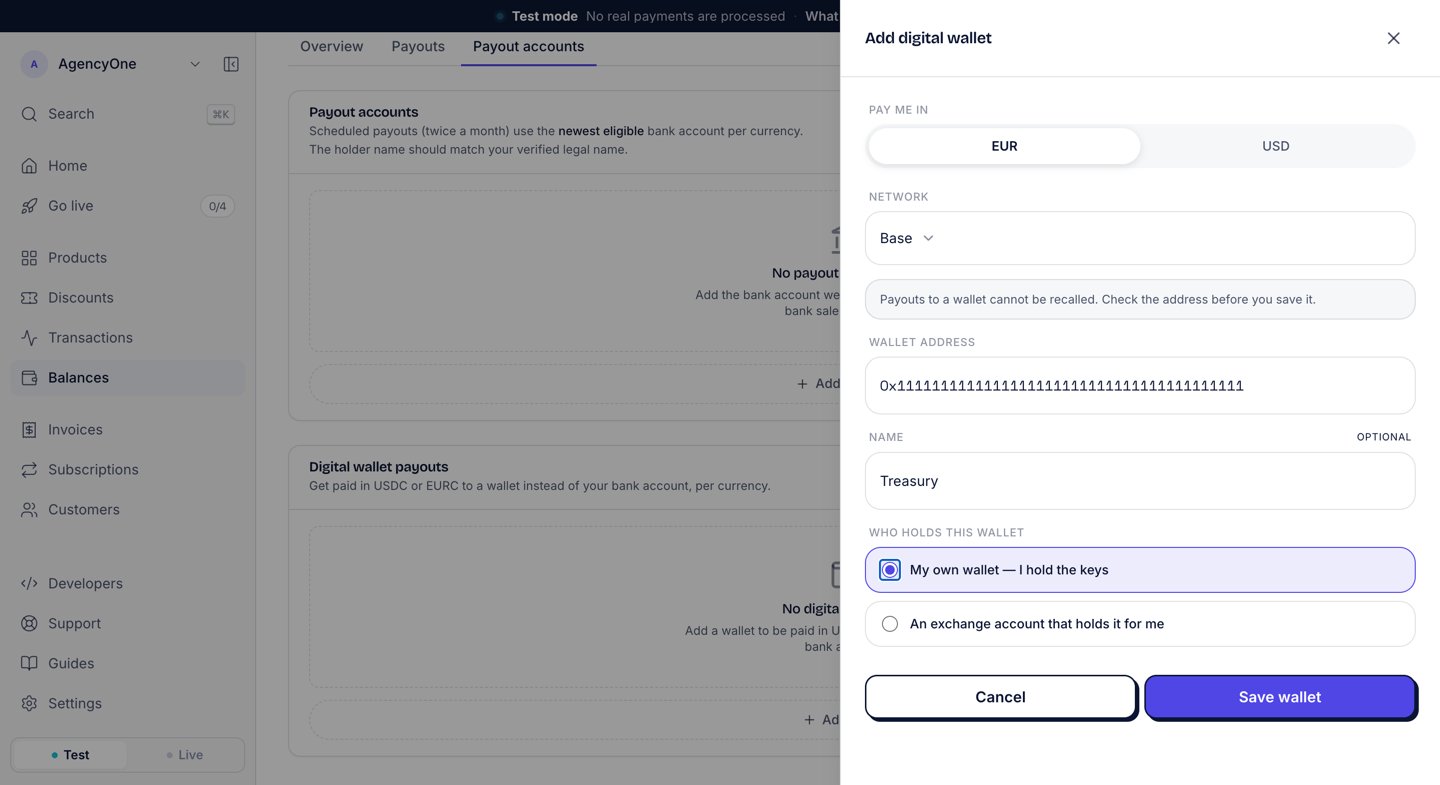Select 'An exchange account that holds it for me'
1440x785 pixels.
pos(1140,624)
